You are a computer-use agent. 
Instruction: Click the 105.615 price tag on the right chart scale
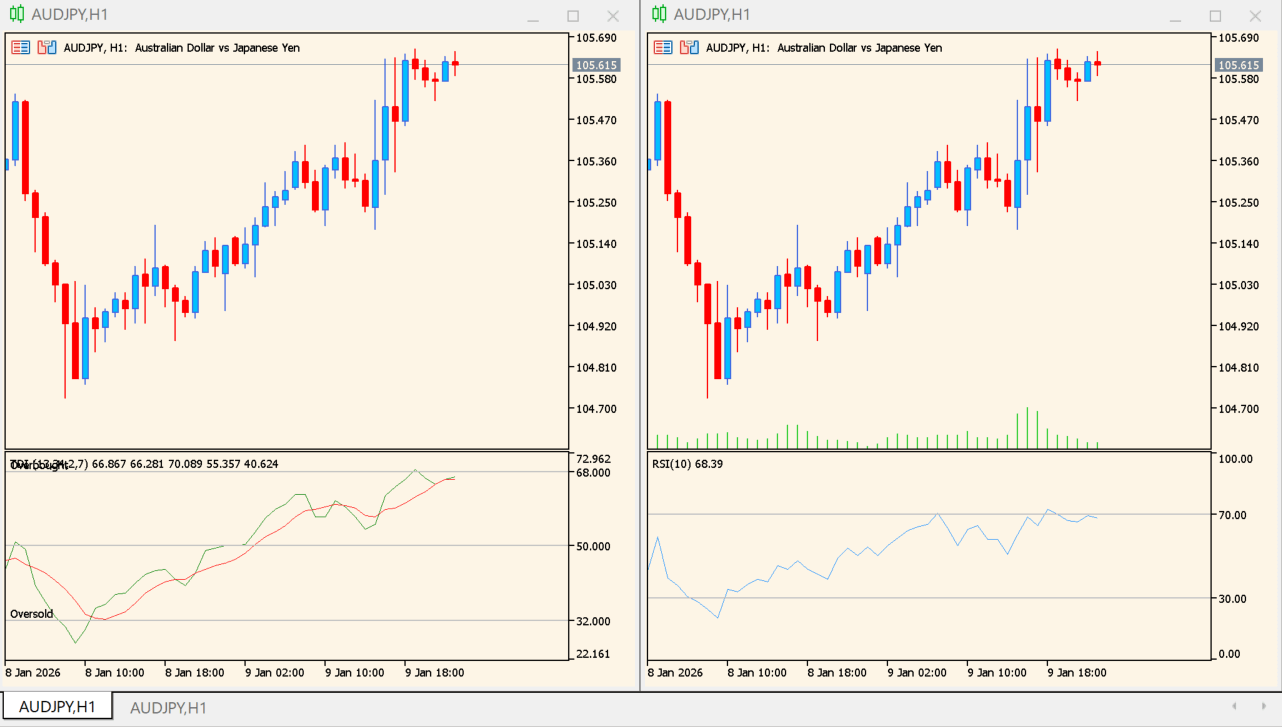(x=1238, y=63)
